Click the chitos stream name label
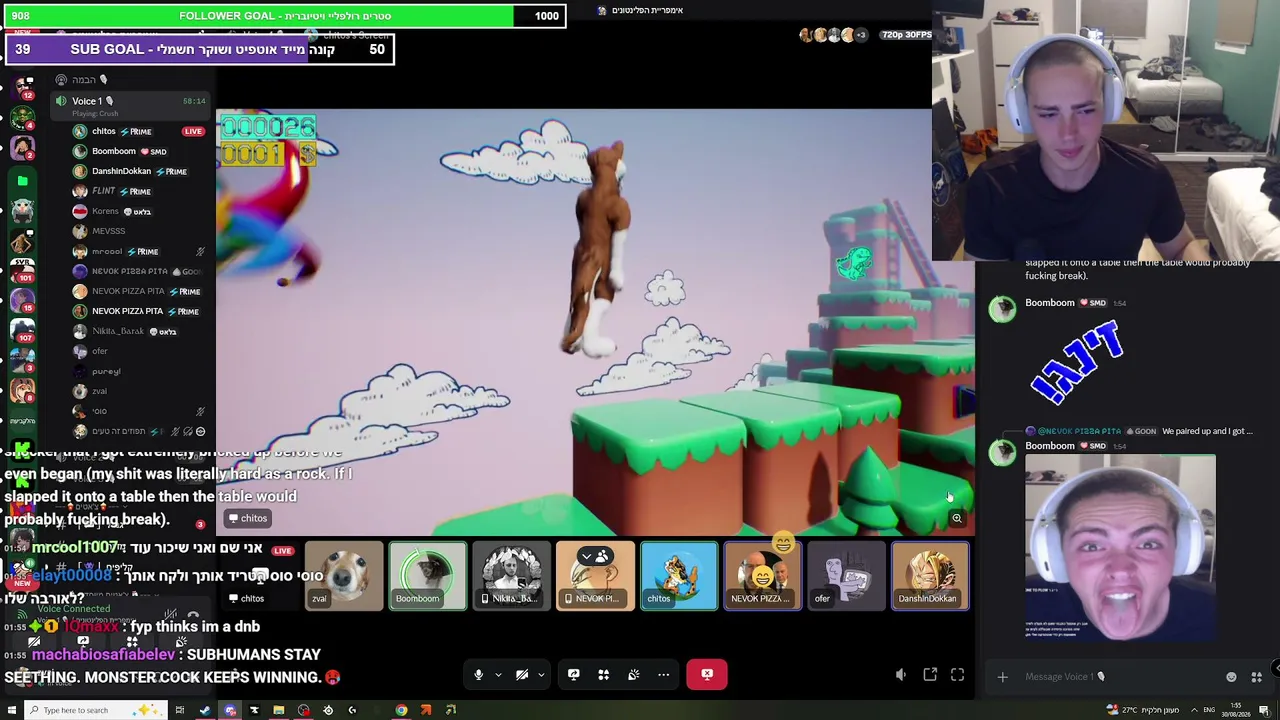Screen dimensions: 1280x720 pyautogui.click(x=248, y=518)
